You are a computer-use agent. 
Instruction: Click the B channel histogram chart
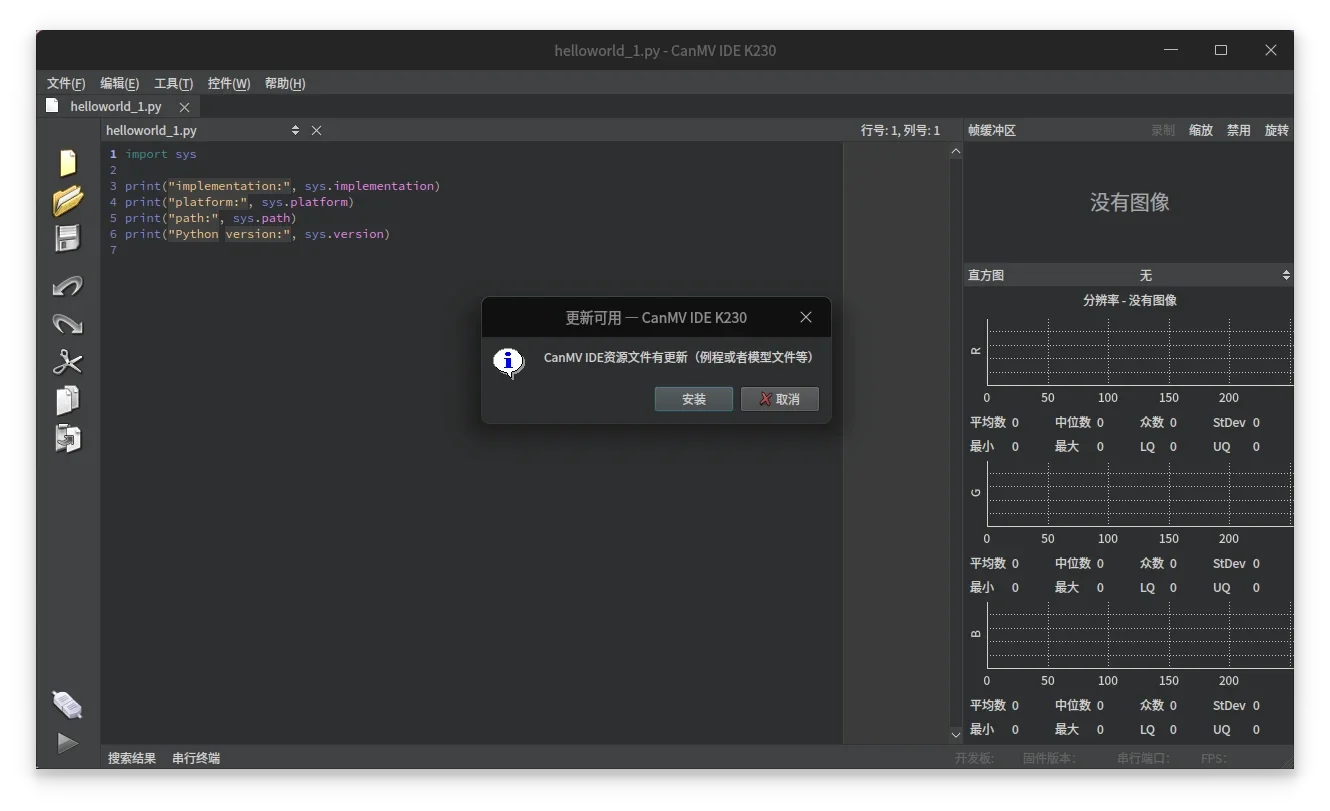point(1139,635)
